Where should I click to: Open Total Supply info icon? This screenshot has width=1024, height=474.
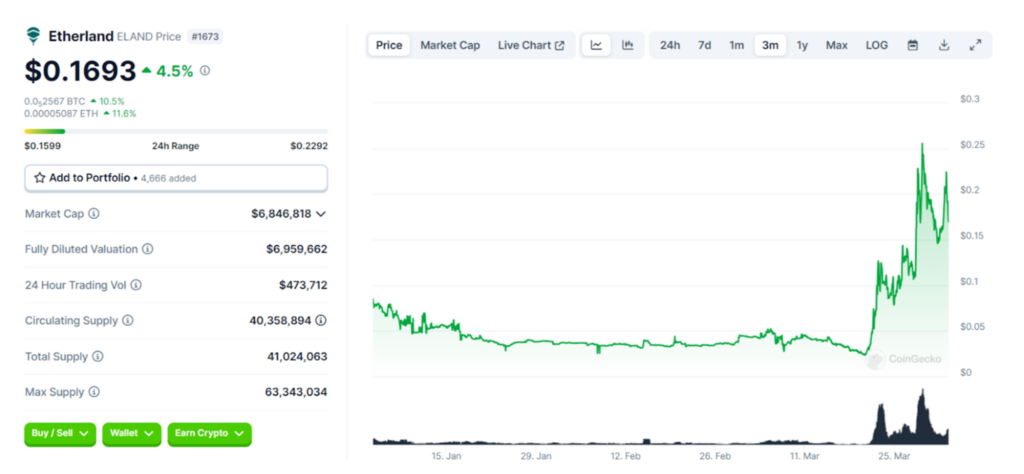pyautogui.click(x=97, y=356)
